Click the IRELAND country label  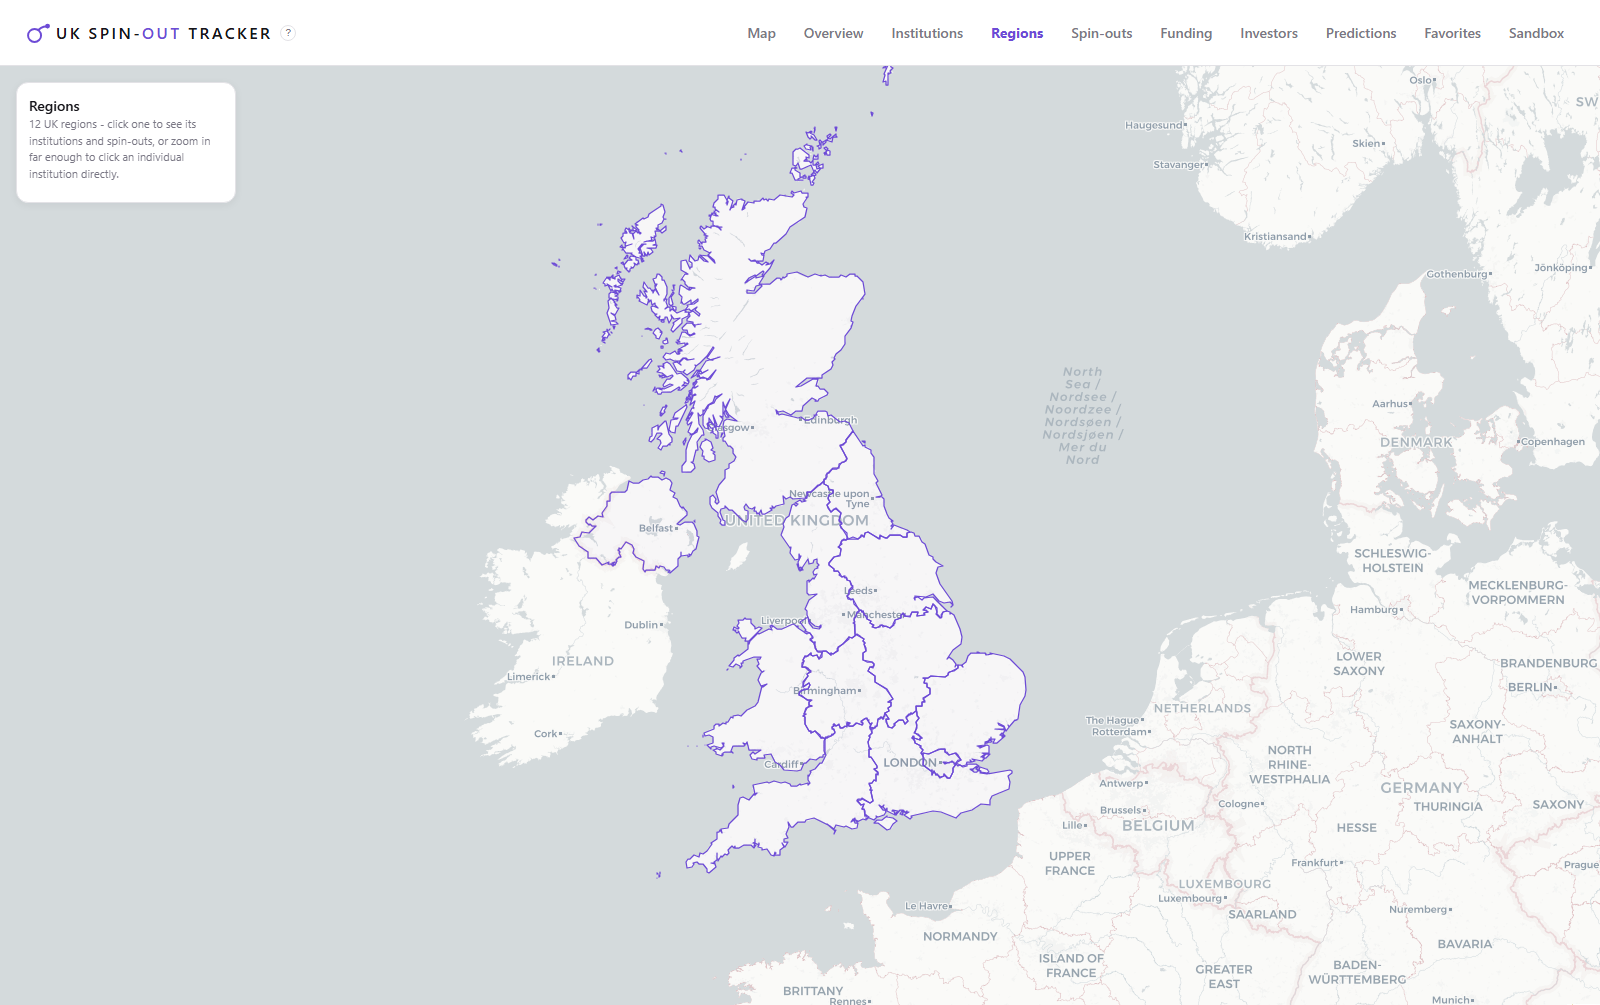[x=583, y=661]
